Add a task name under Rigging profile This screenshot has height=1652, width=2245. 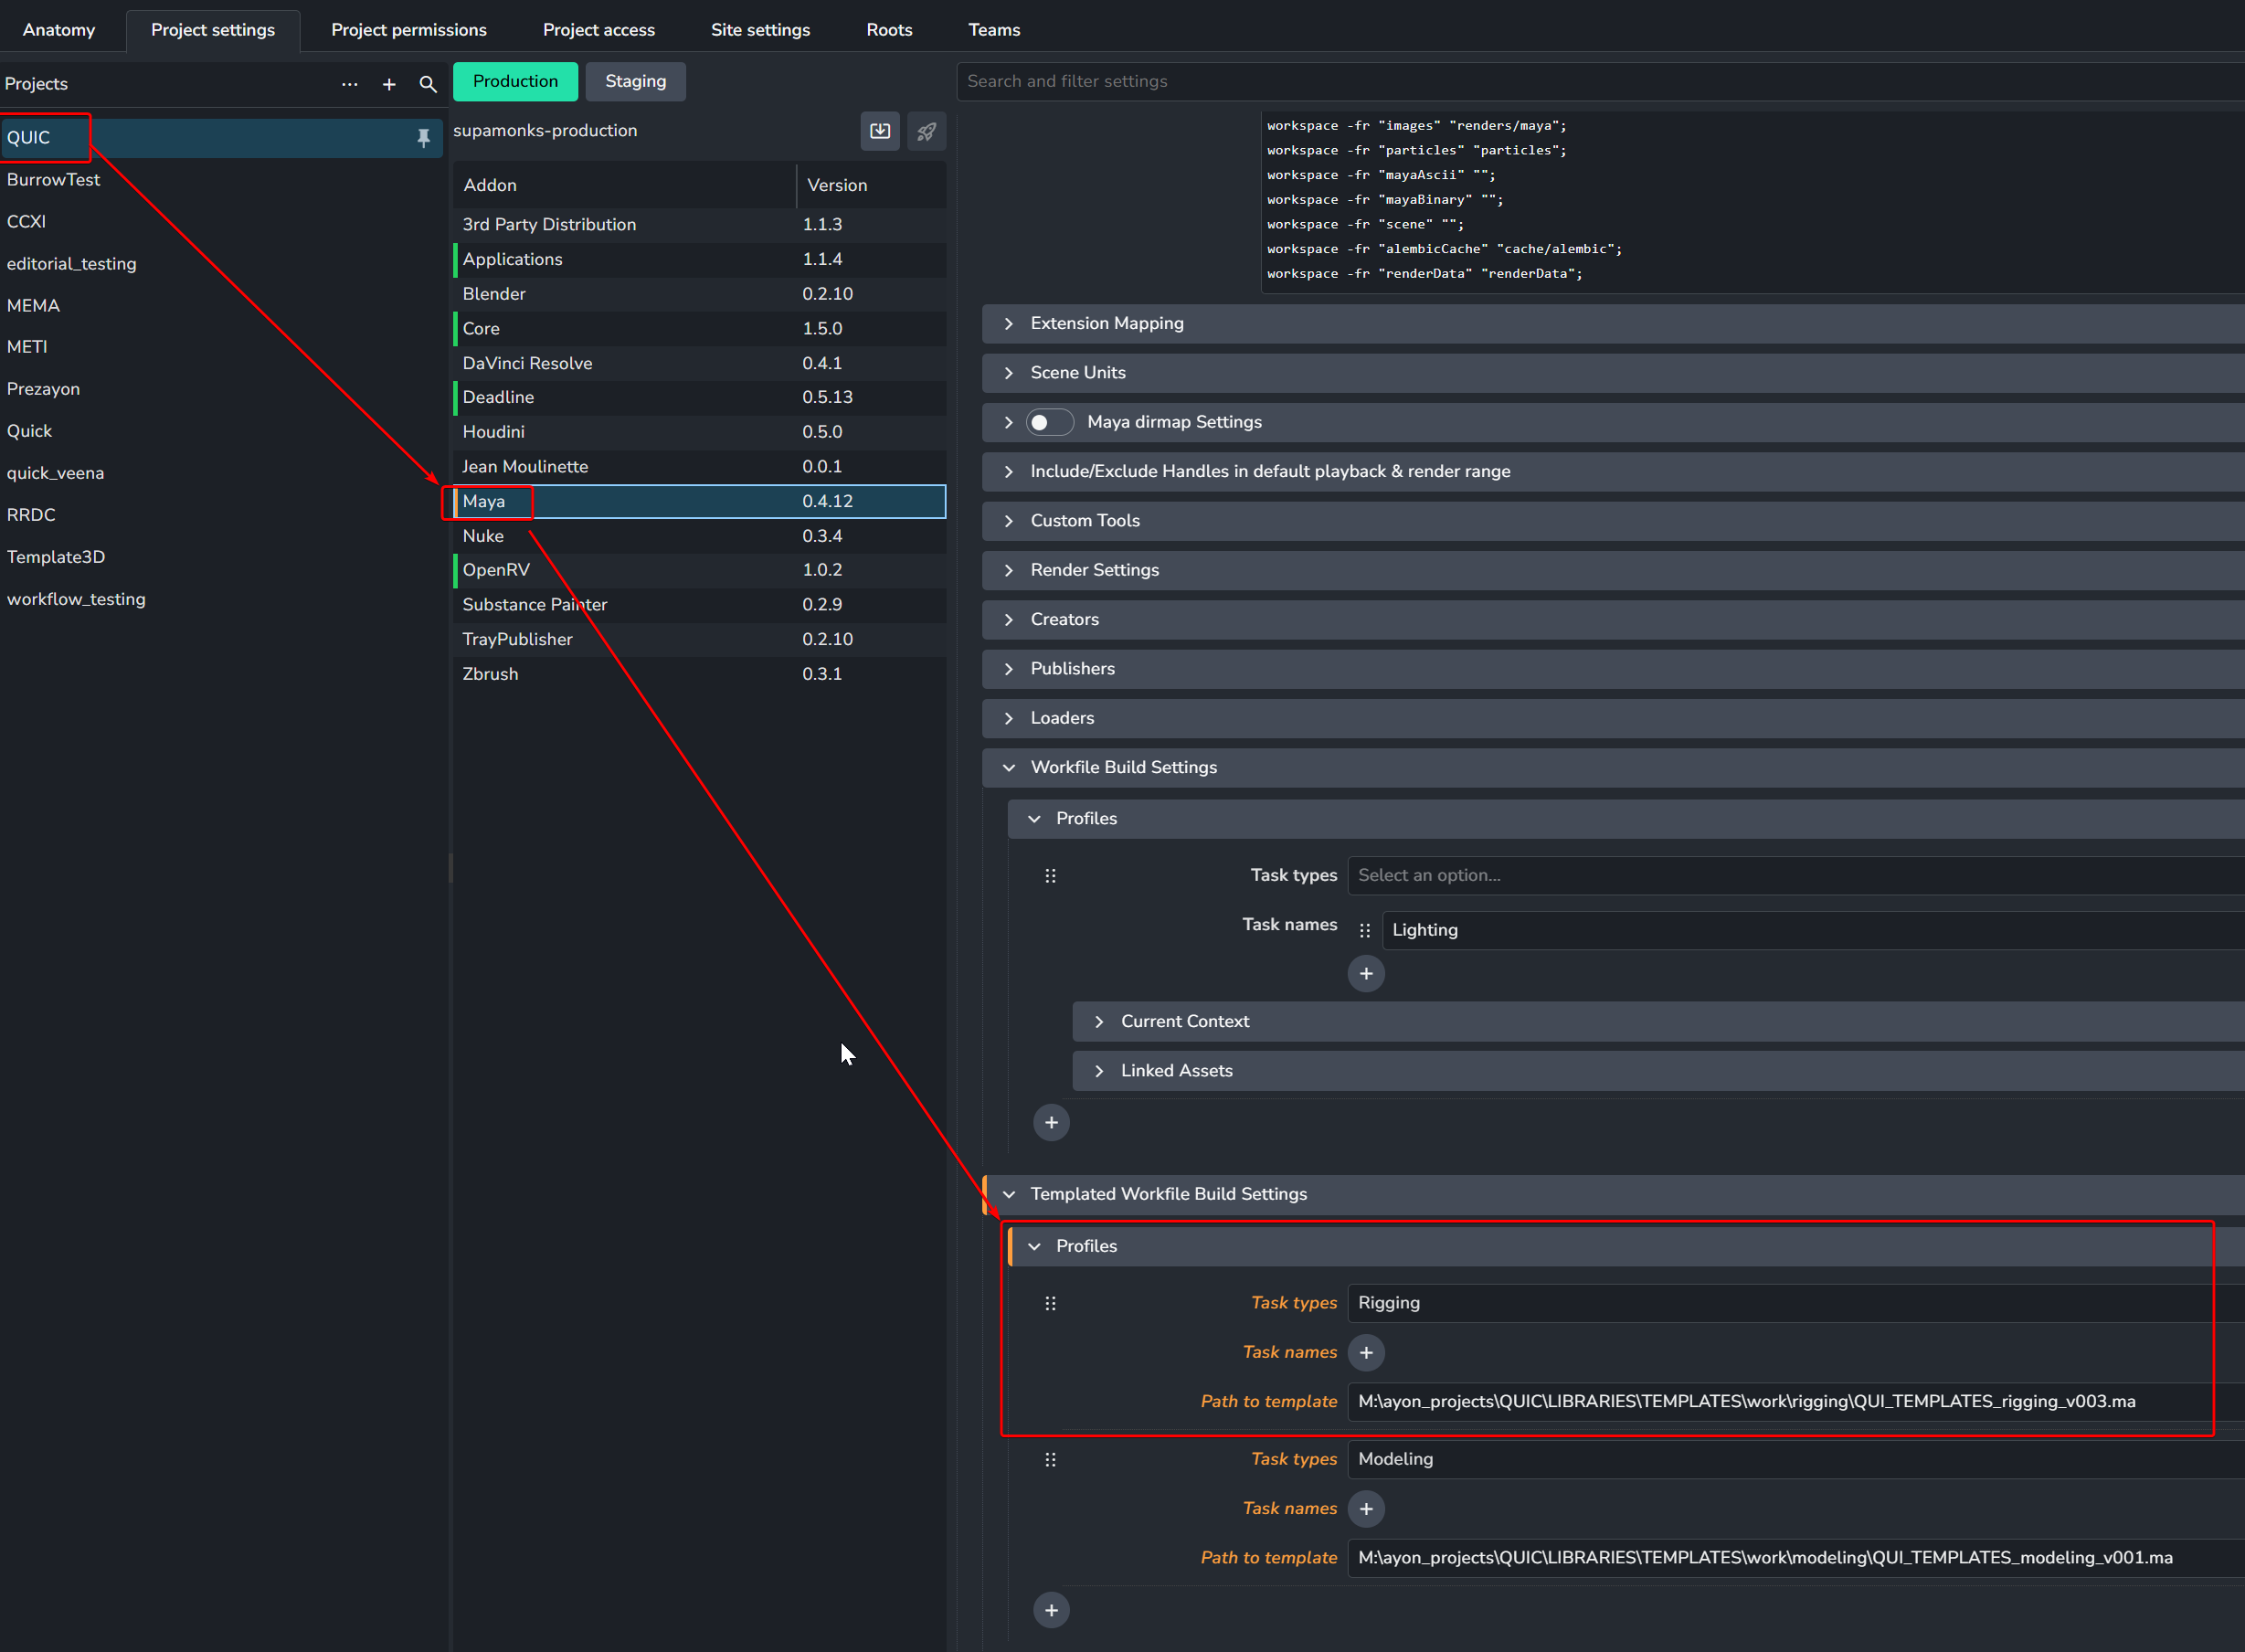(1365, 1352)
